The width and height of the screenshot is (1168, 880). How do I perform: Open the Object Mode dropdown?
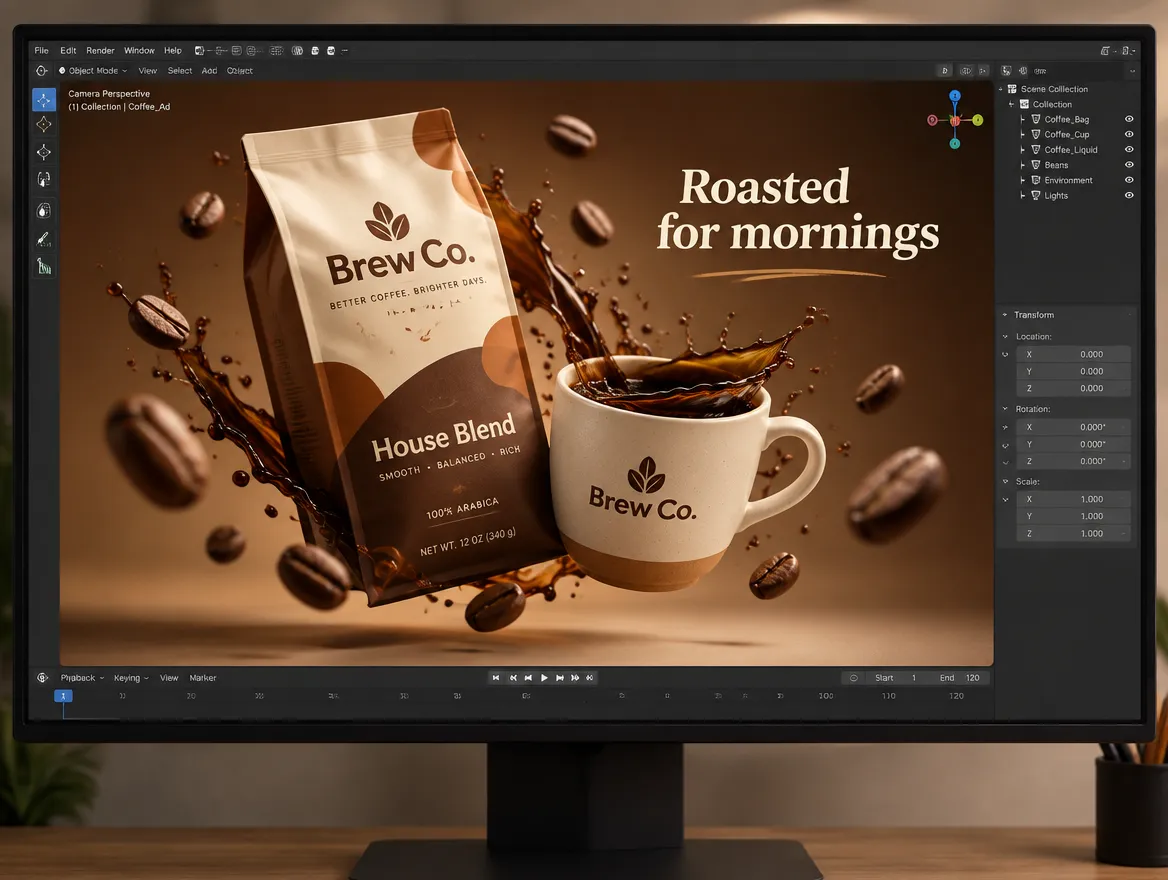[x=93, y=71]
